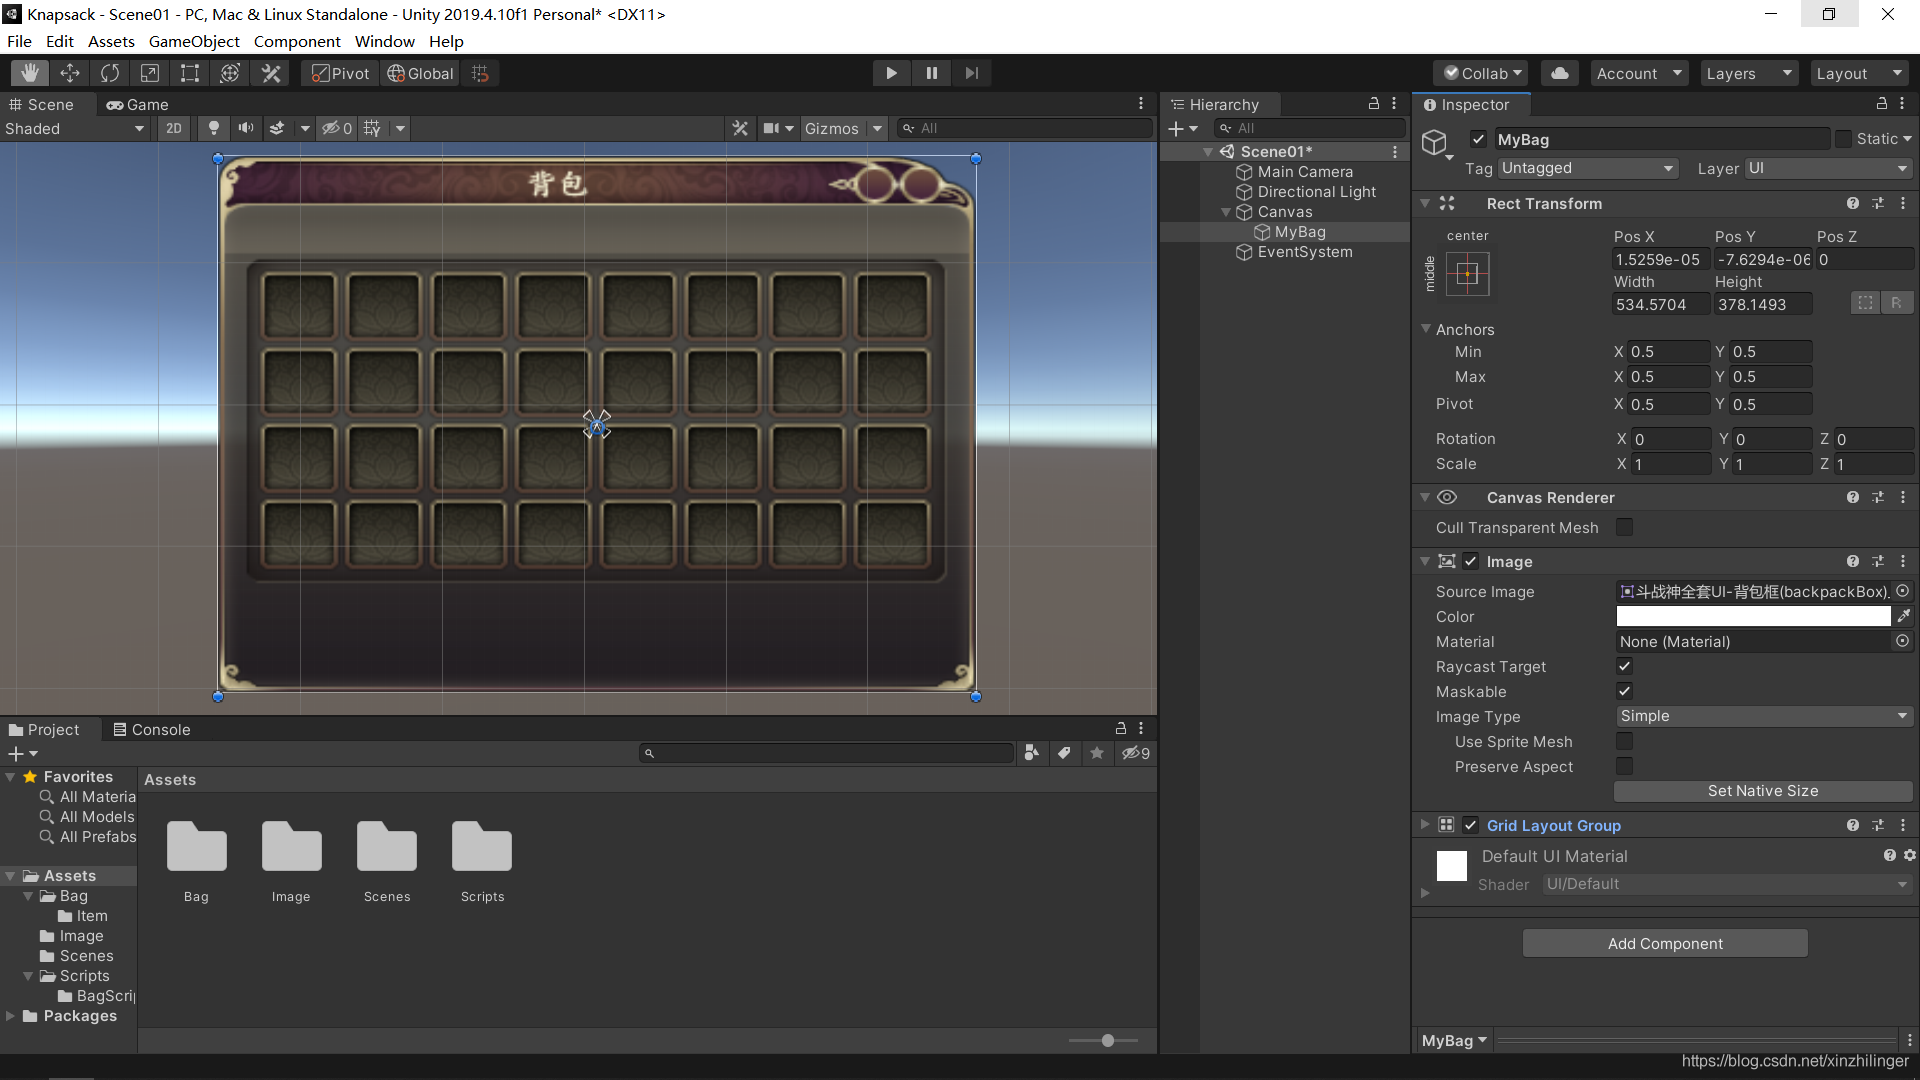Pick Source Image object selector
The width and height of the screenshot is (1920, 1080).
1903,591
